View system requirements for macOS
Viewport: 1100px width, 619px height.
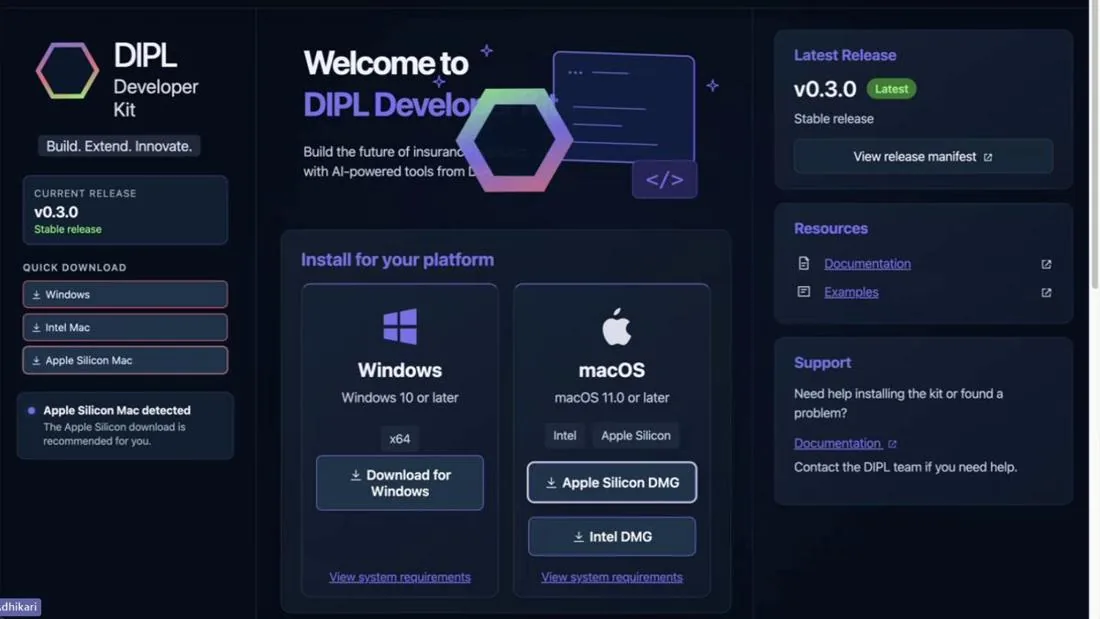coord(612,577)
